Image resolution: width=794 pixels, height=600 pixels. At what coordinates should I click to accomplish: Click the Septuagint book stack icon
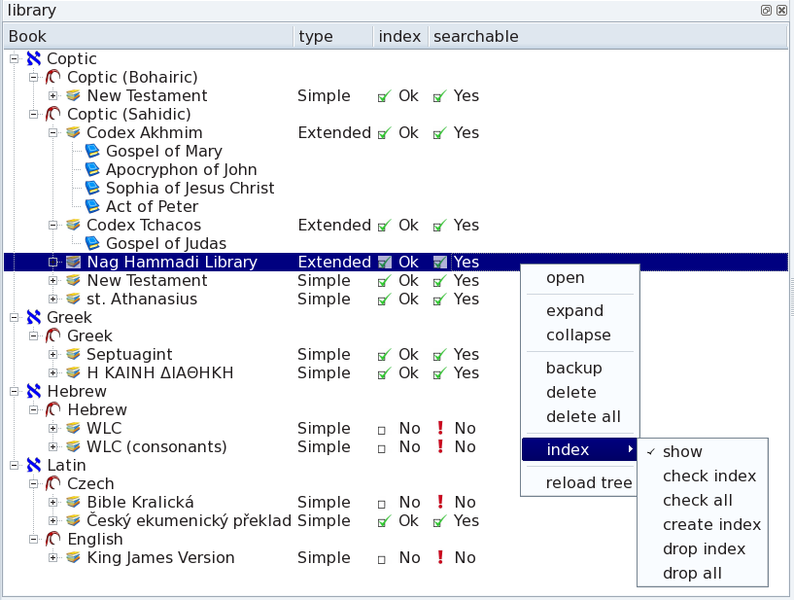pos(73,355)
